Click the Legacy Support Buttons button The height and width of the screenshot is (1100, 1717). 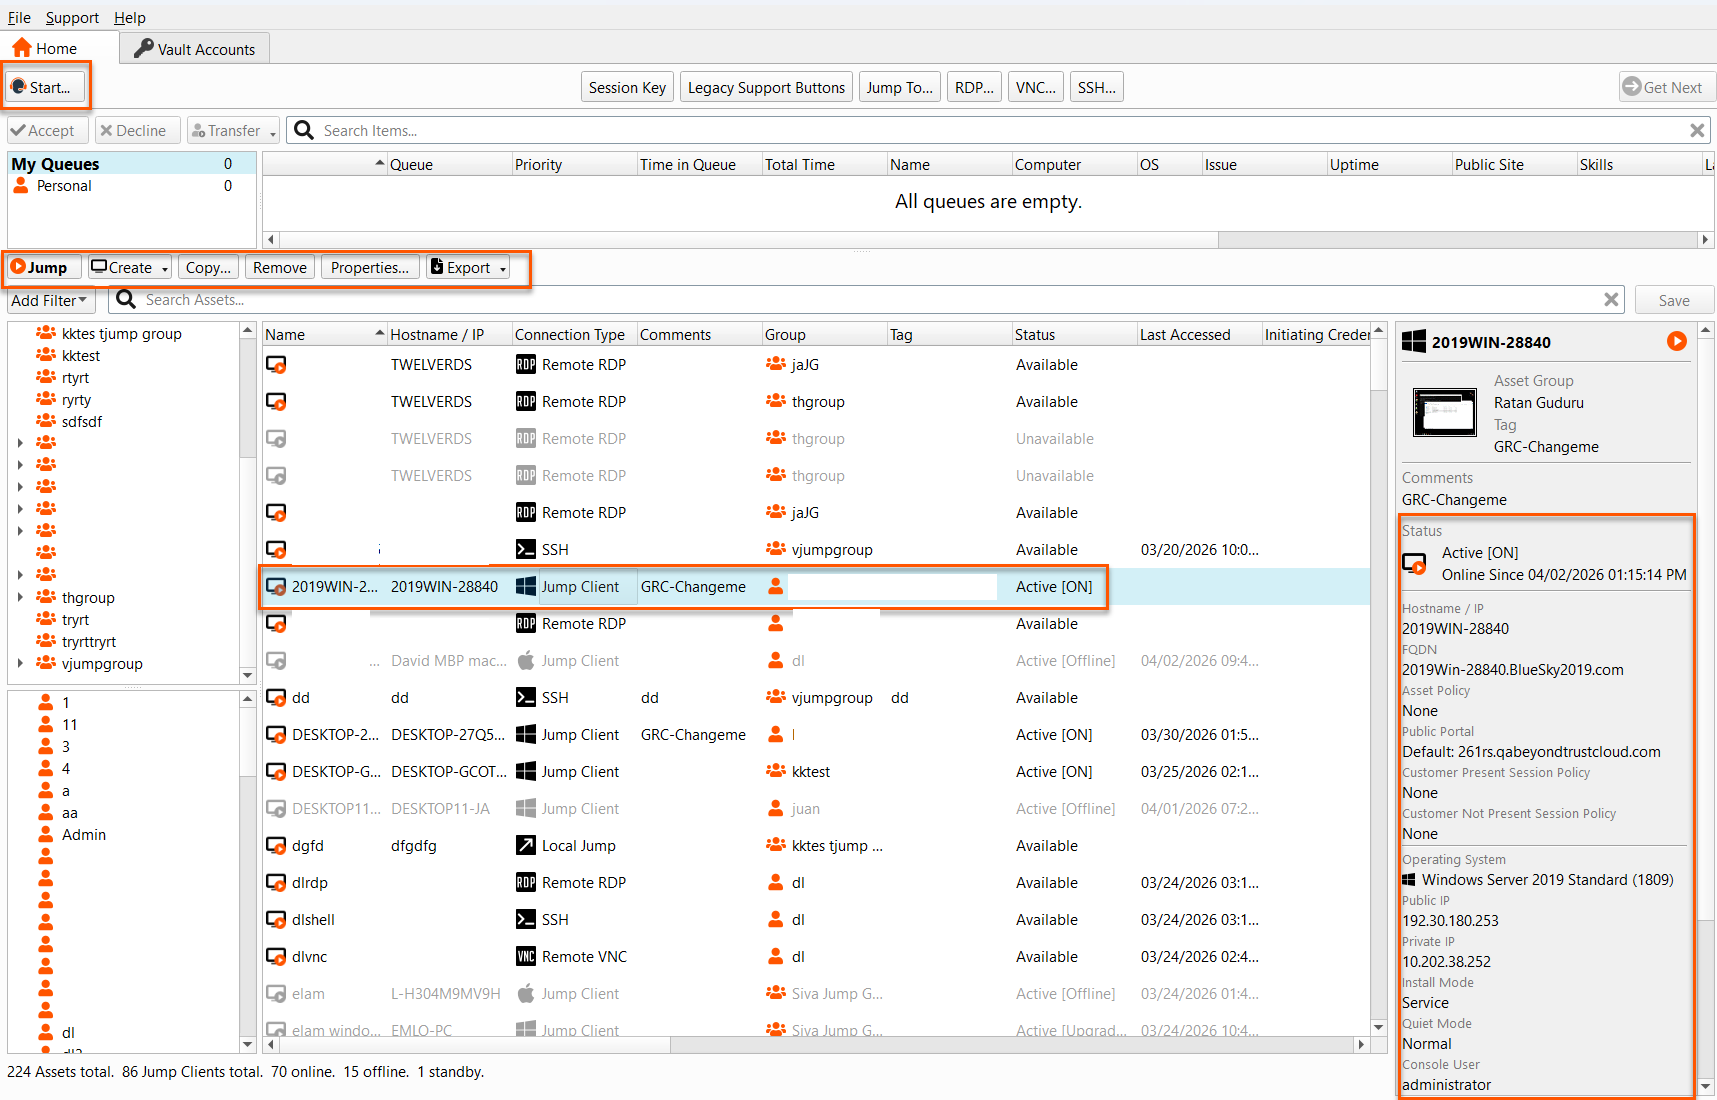(766, 88)
